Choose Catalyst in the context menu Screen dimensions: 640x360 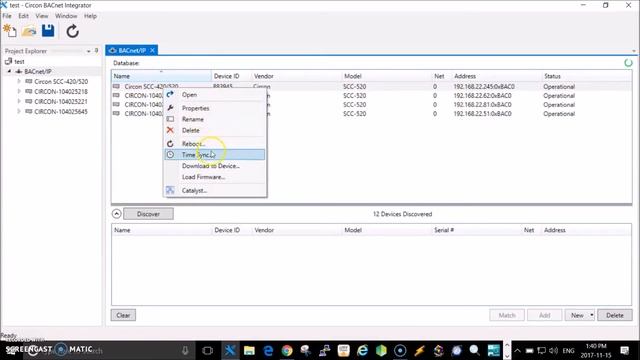tap(215, 191)
